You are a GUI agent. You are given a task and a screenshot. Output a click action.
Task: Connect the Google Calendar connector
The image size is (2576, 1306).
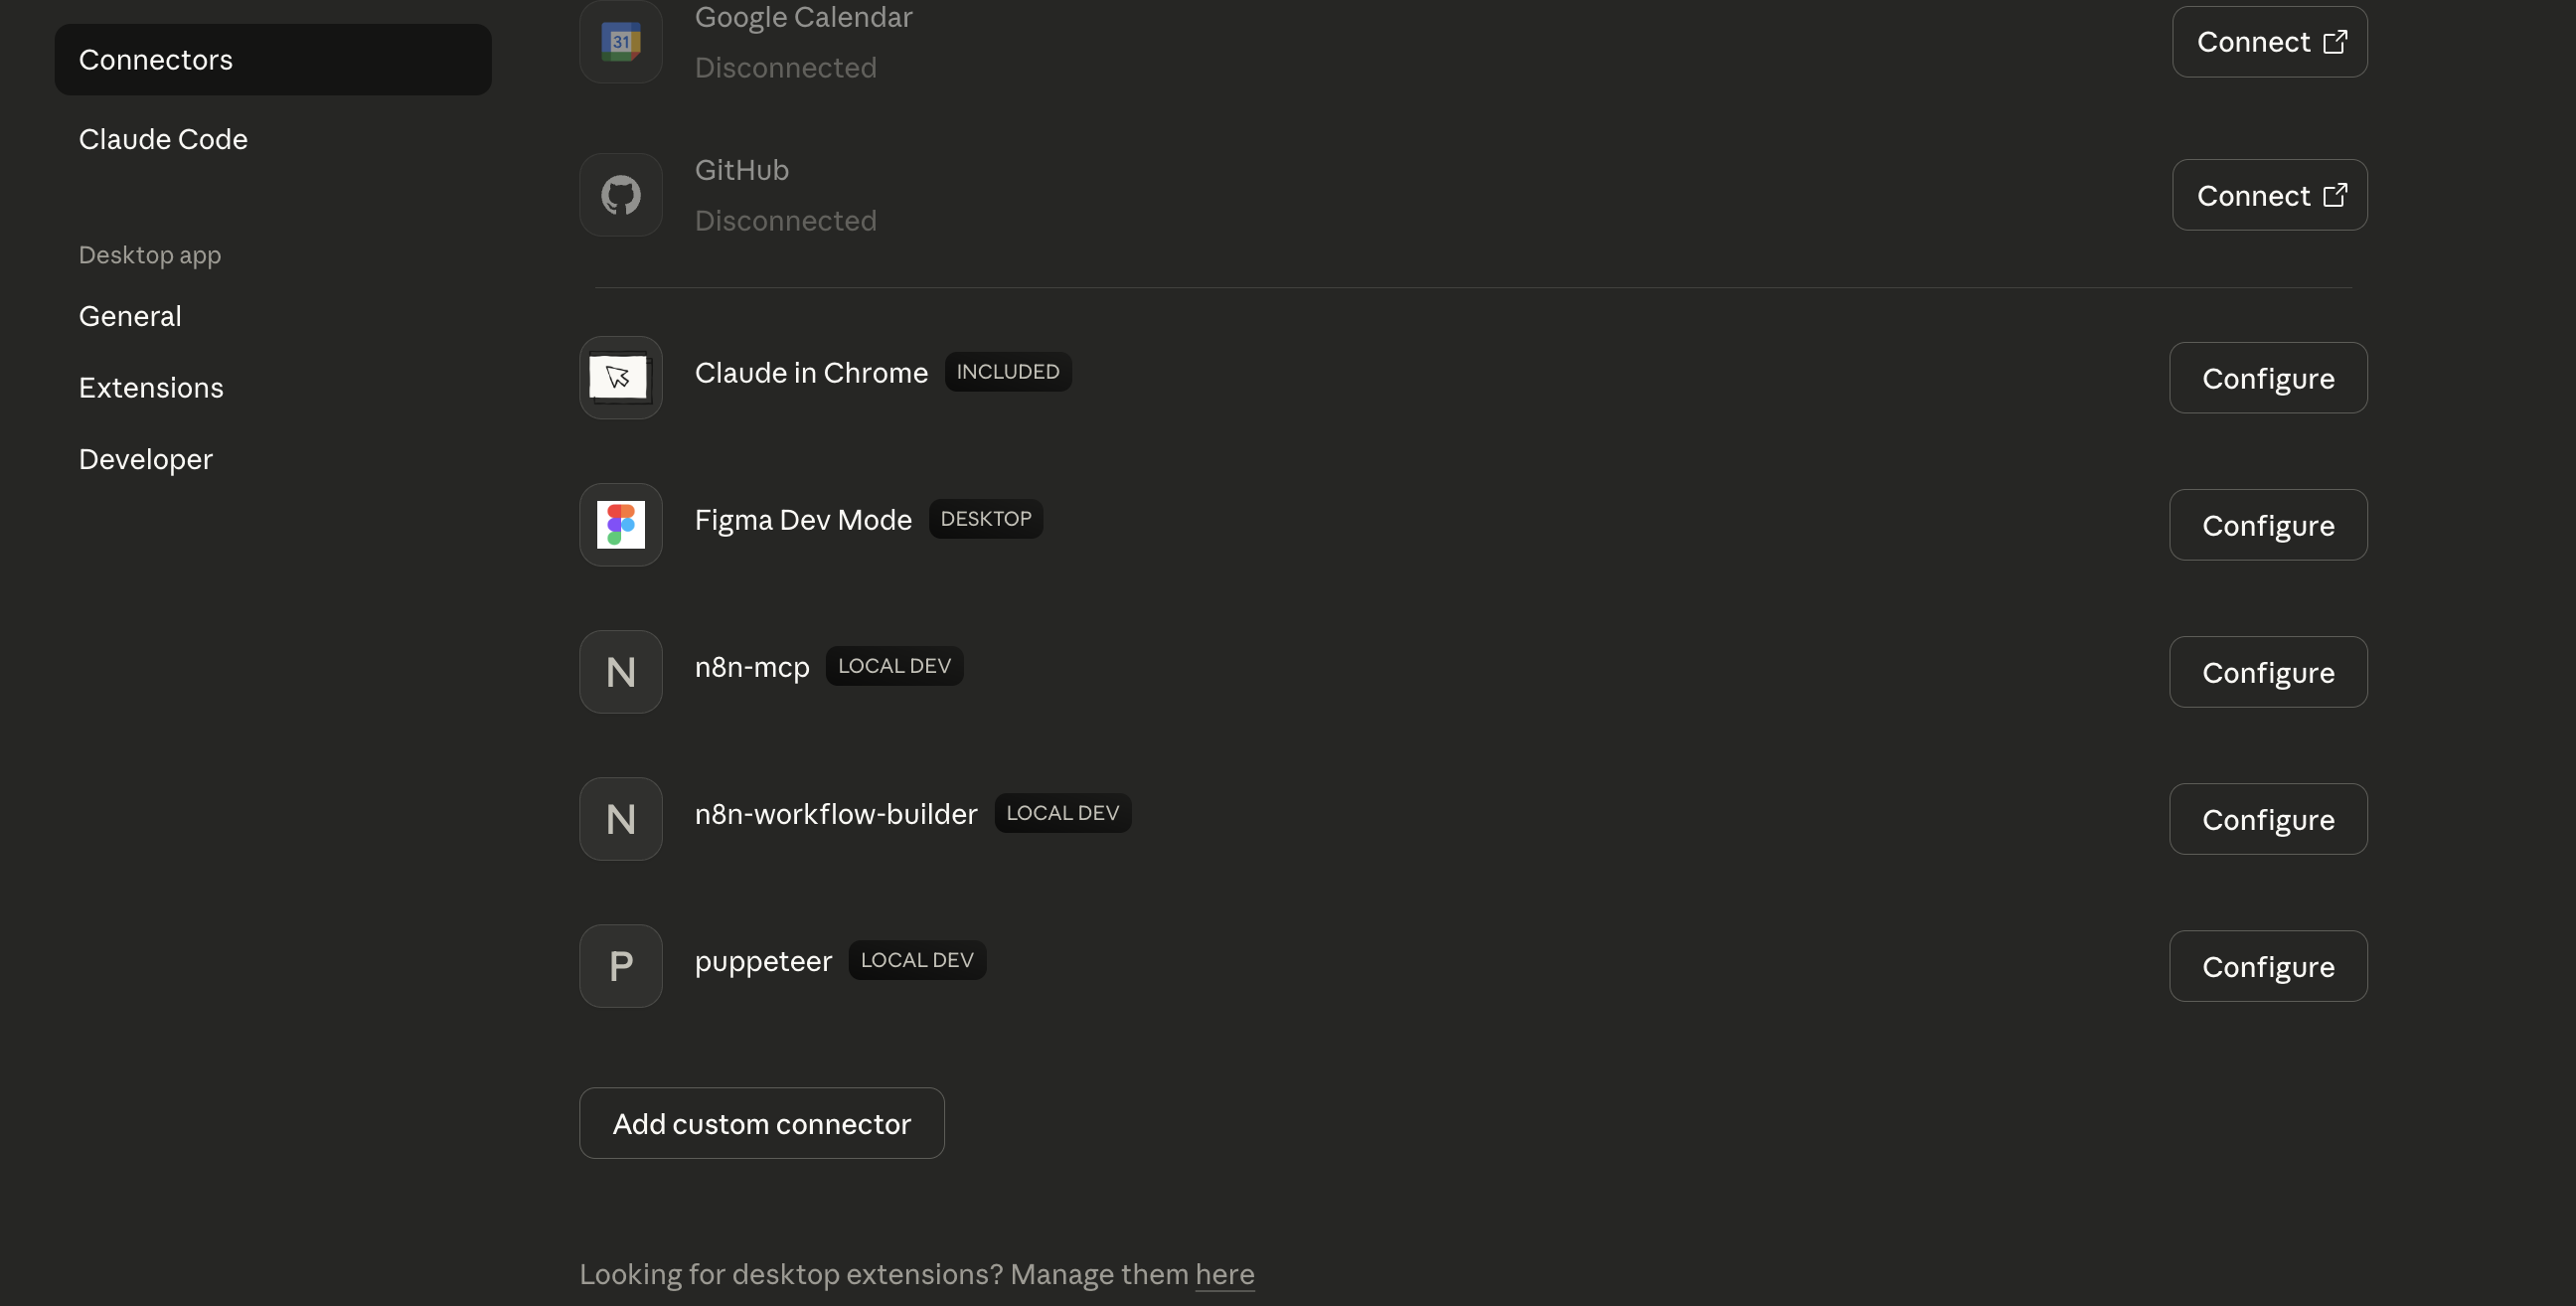coord(2268,42)
